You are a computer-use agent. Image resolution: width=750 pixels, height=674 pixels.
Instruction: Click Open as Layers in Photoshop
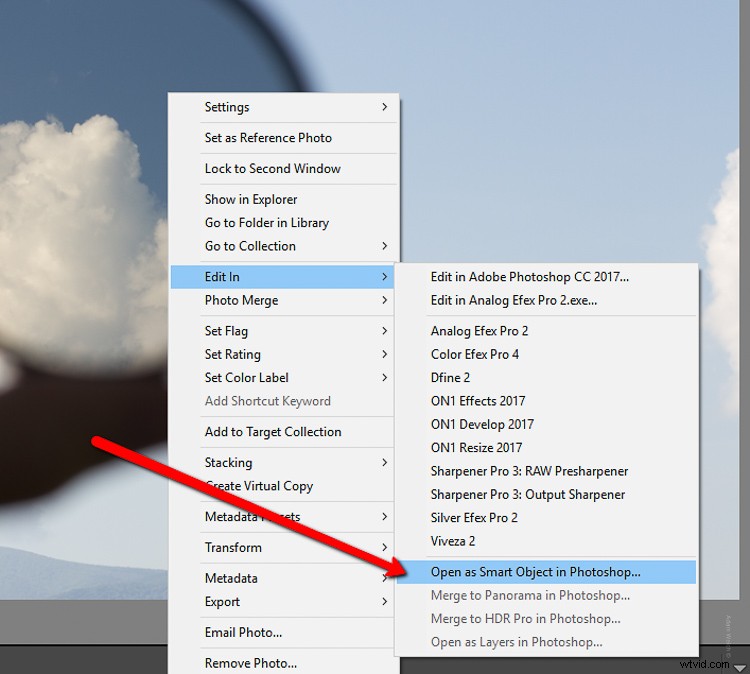pyautogui.click(x=546, y=642)
